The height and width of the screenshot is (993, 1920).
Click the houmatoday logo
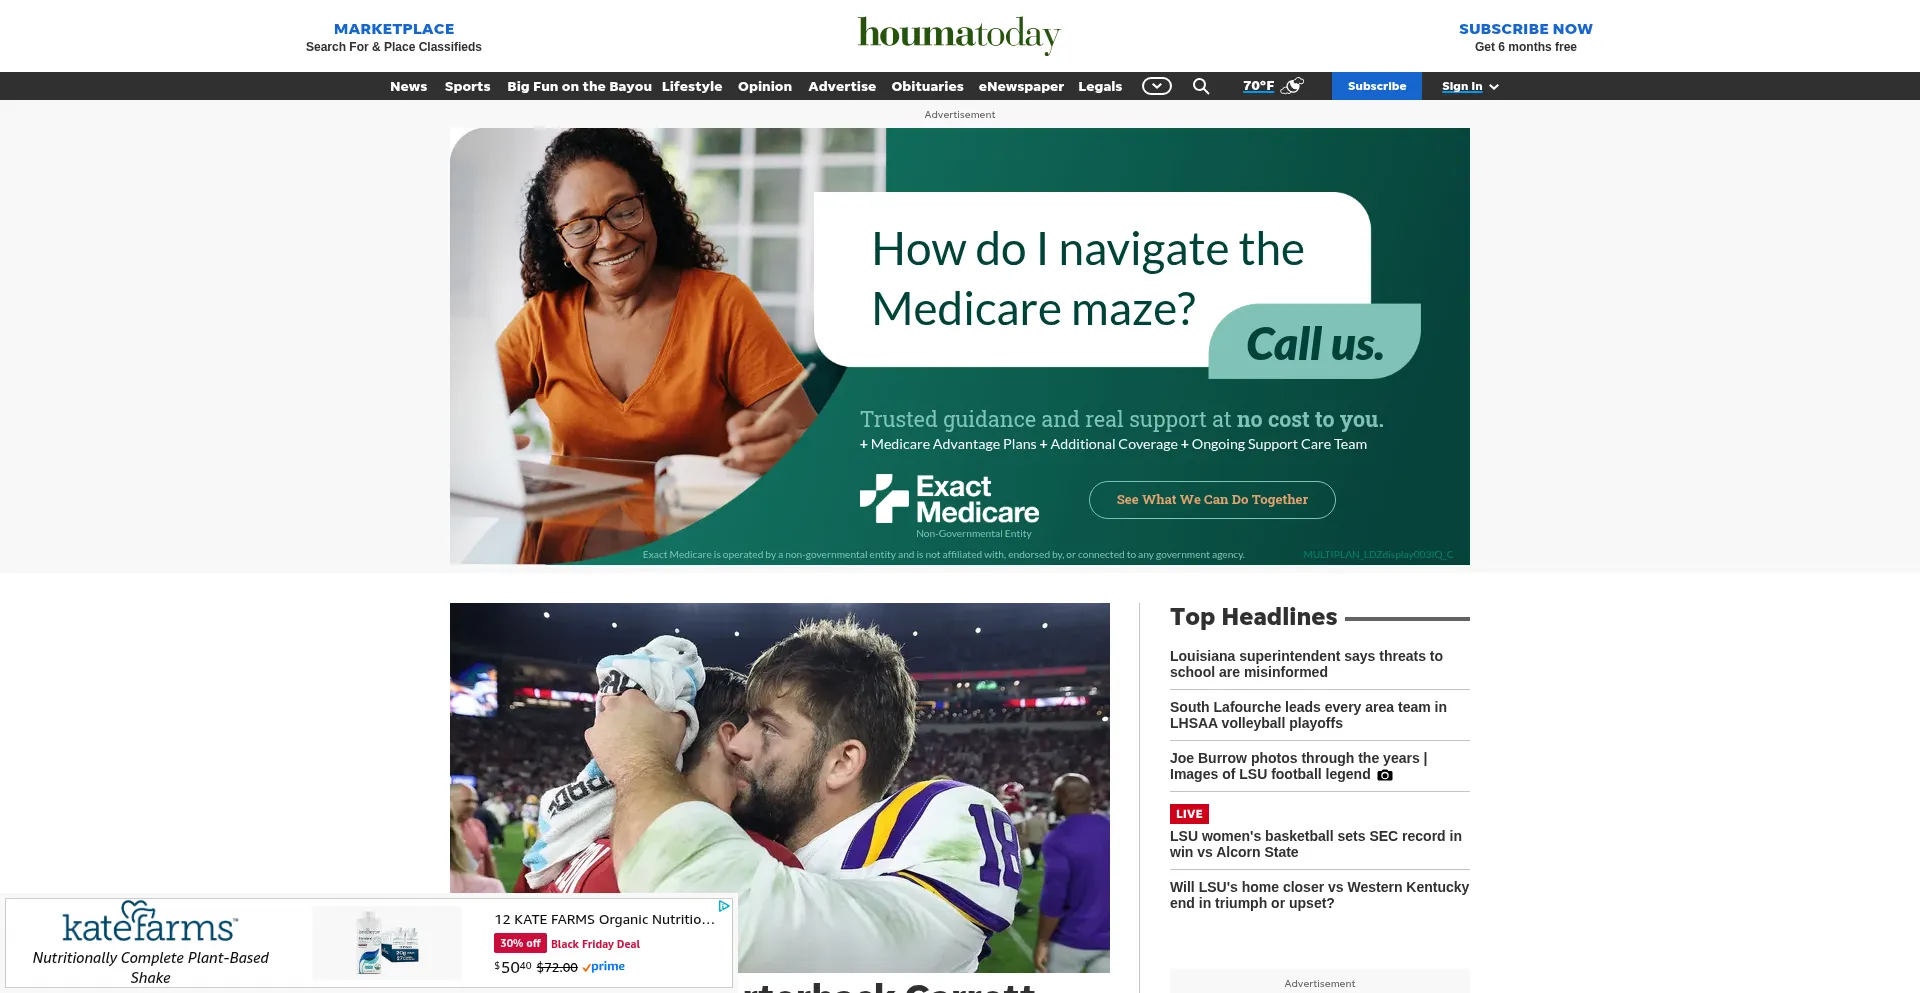(959, 35)
